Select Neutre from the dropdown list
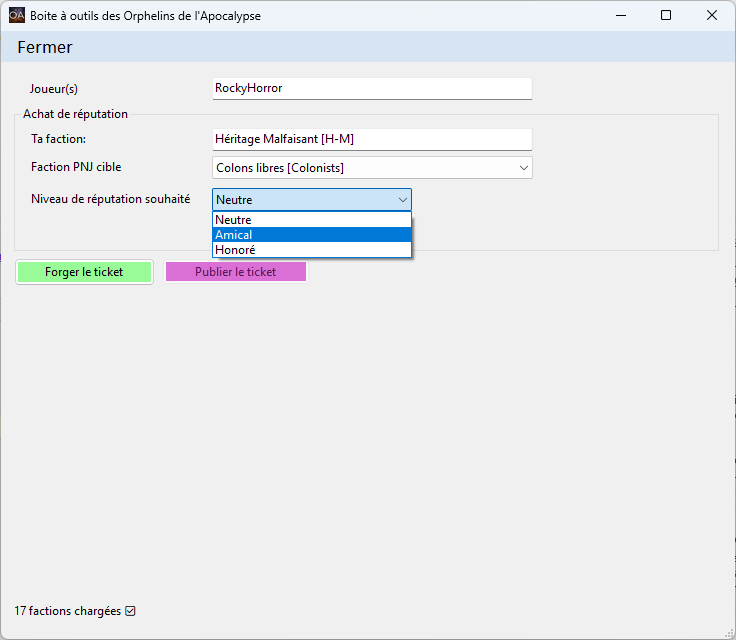Screen dimensions: 736x640 point(311,220)
